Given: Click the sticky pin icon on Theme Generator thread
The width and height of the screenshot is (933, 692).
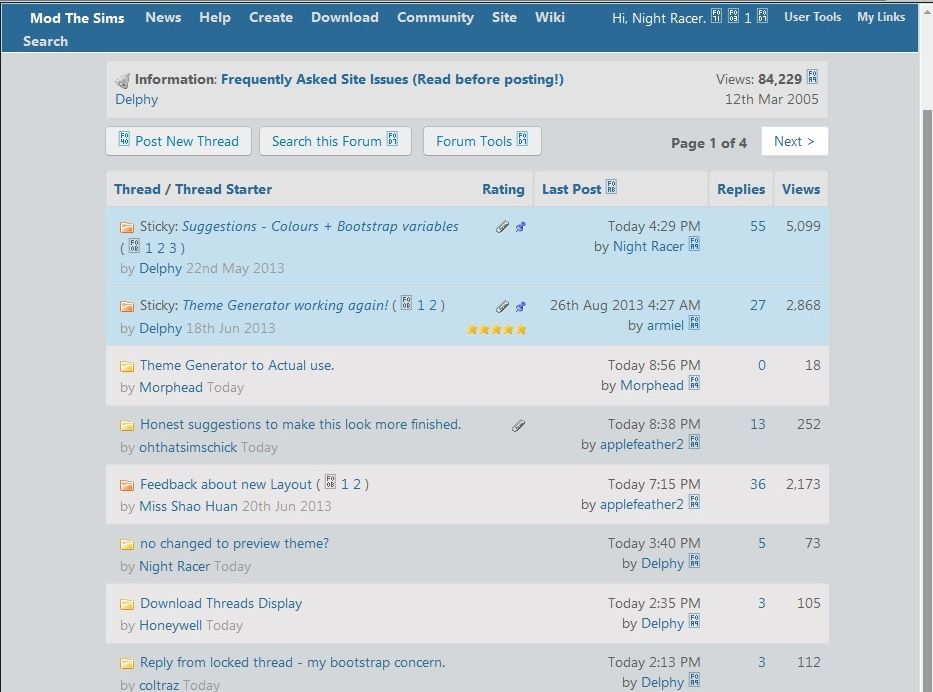Looking at the screenshot, I should tap(520, 307).
